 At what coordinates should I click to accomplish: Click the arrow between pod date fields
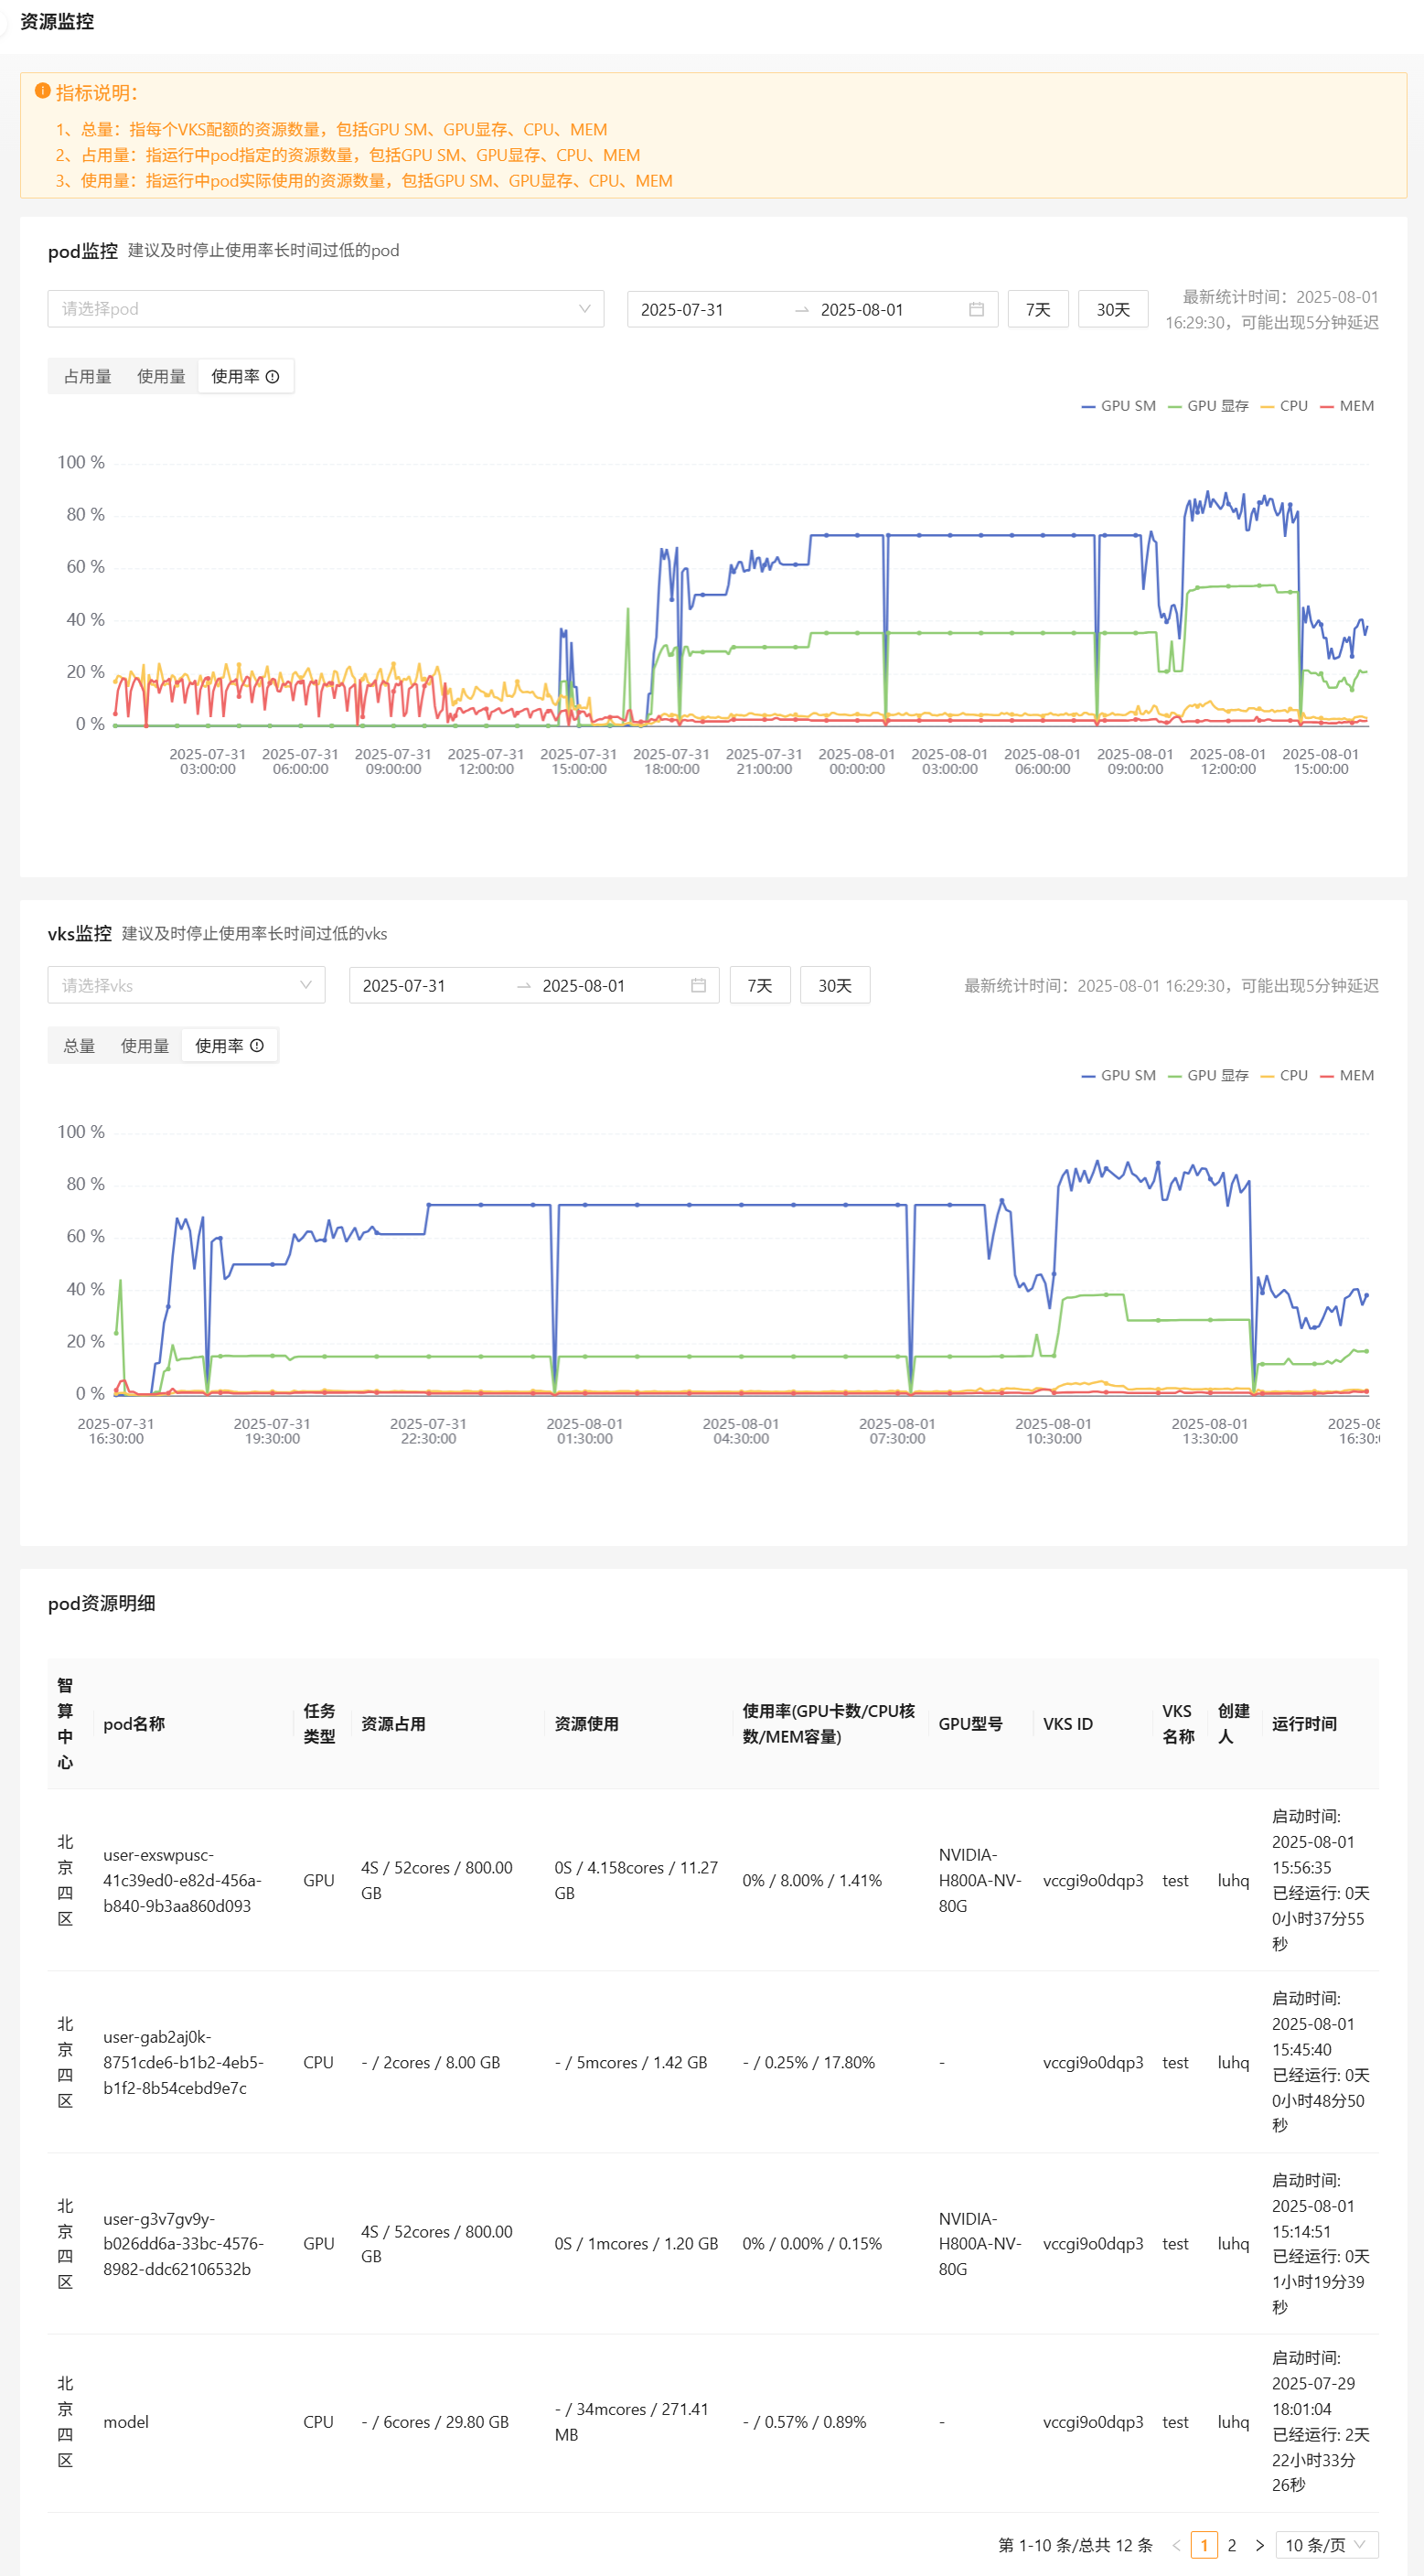(801, 310)
